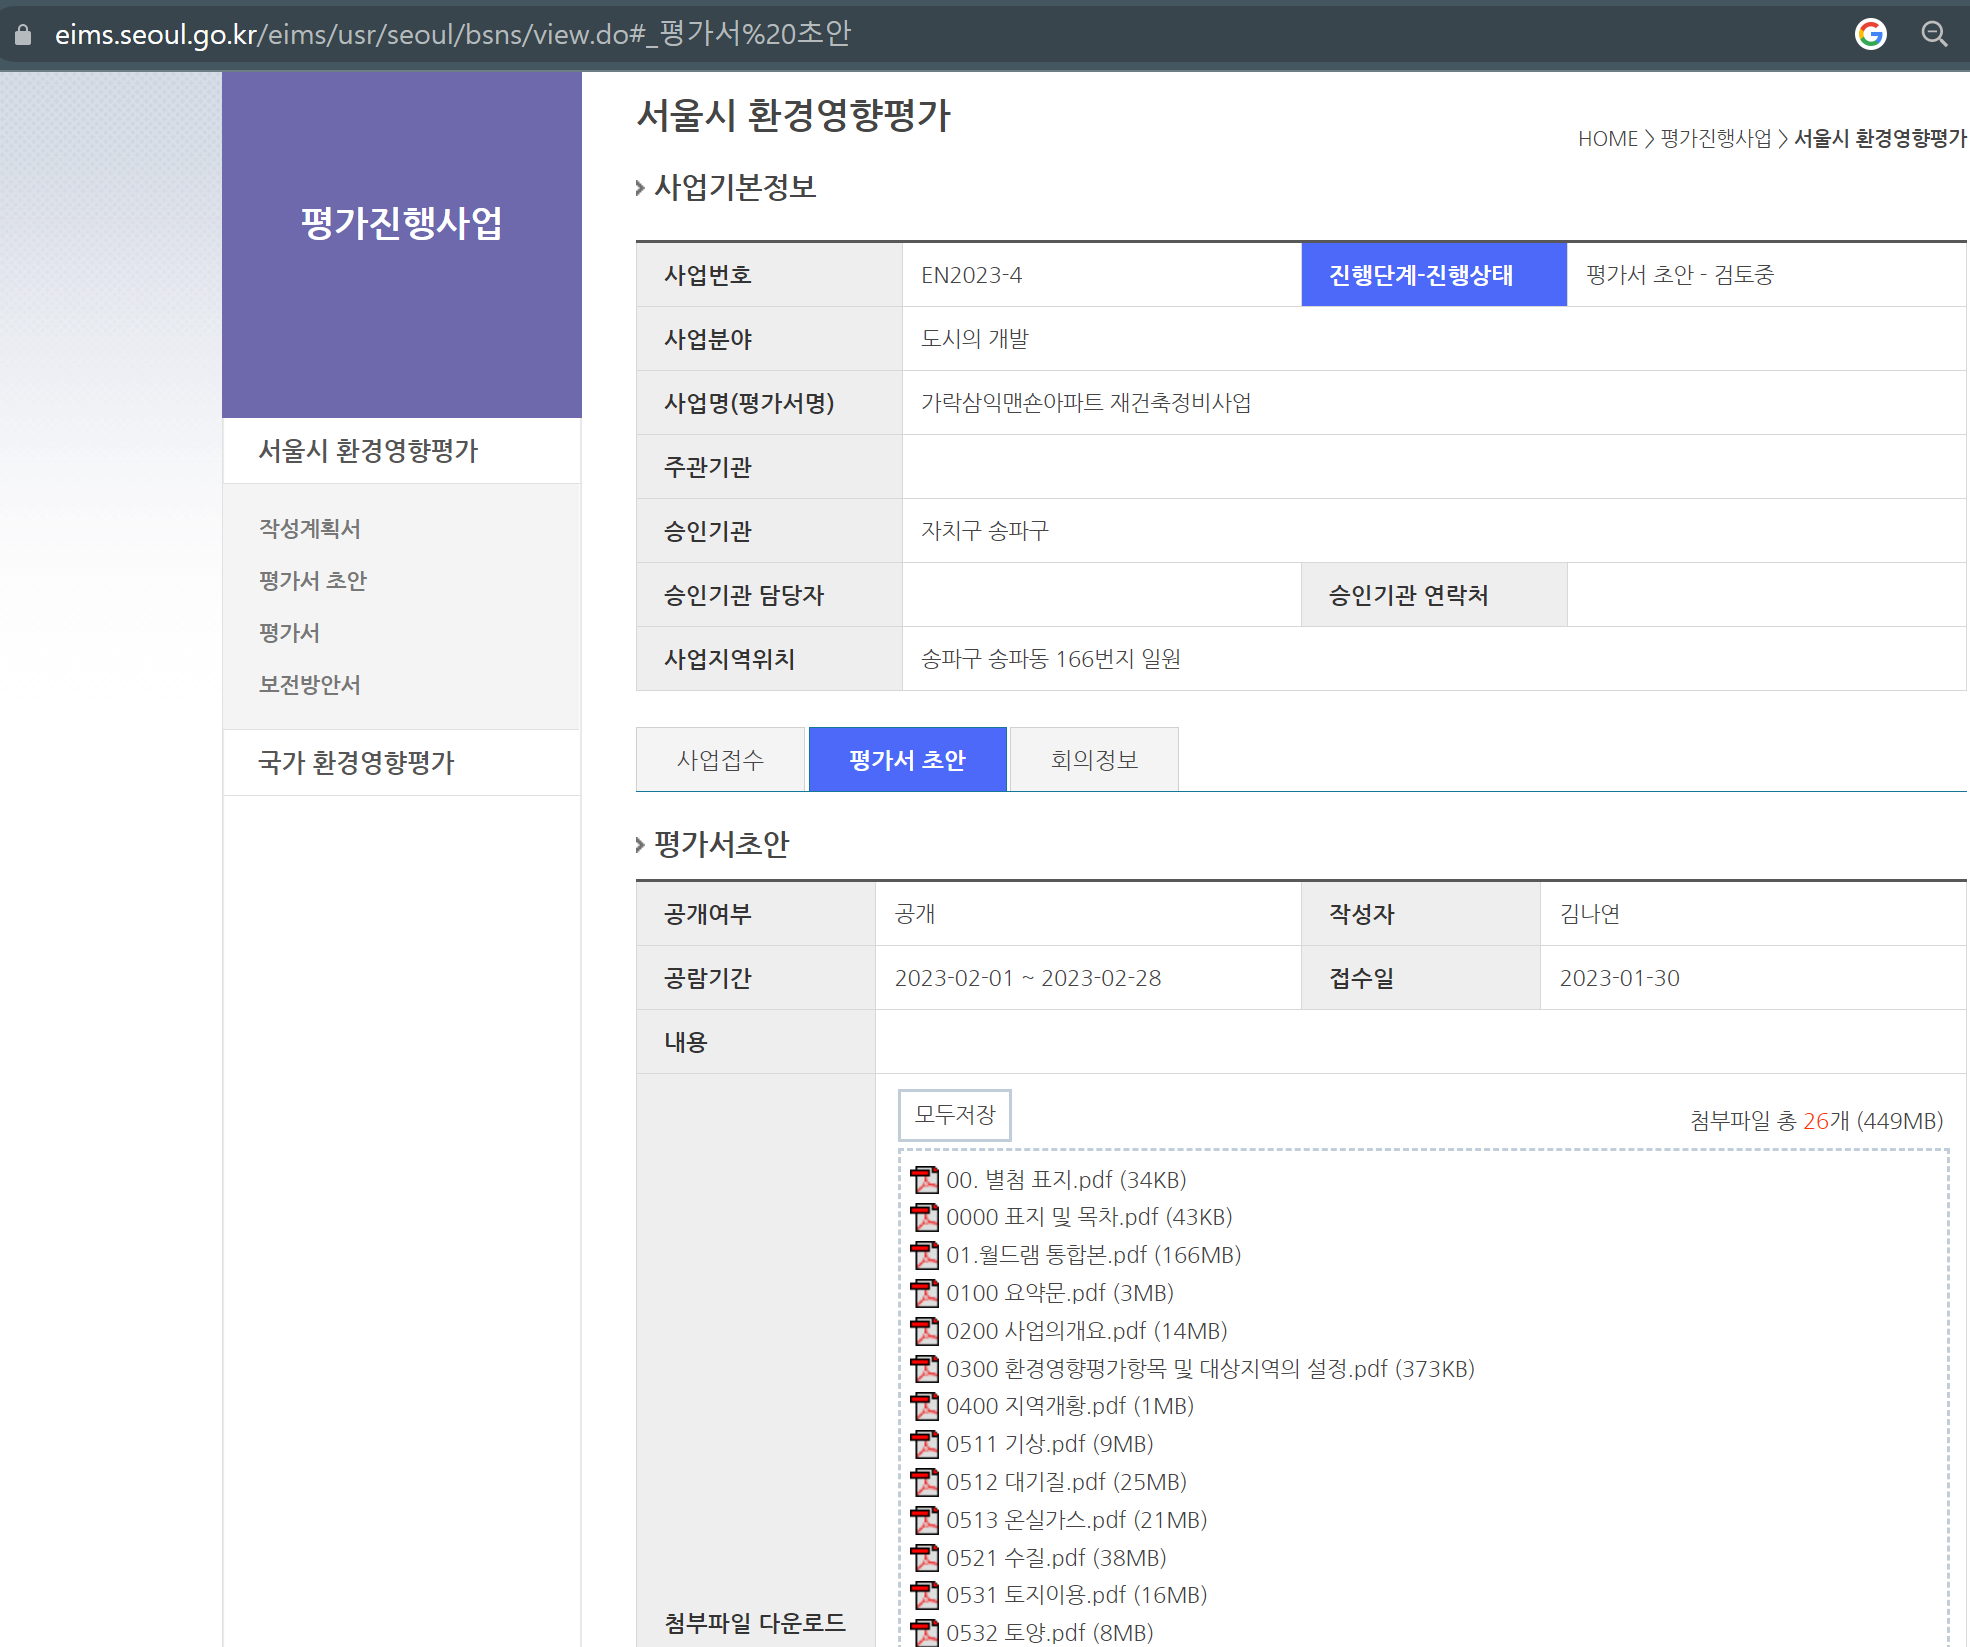The width and height of the screenshot is (1970, 1647).
Task: Download 0300 환경영향평가항목 및 대상지역의 설정.pdf
Action: click(1210, 1369)
